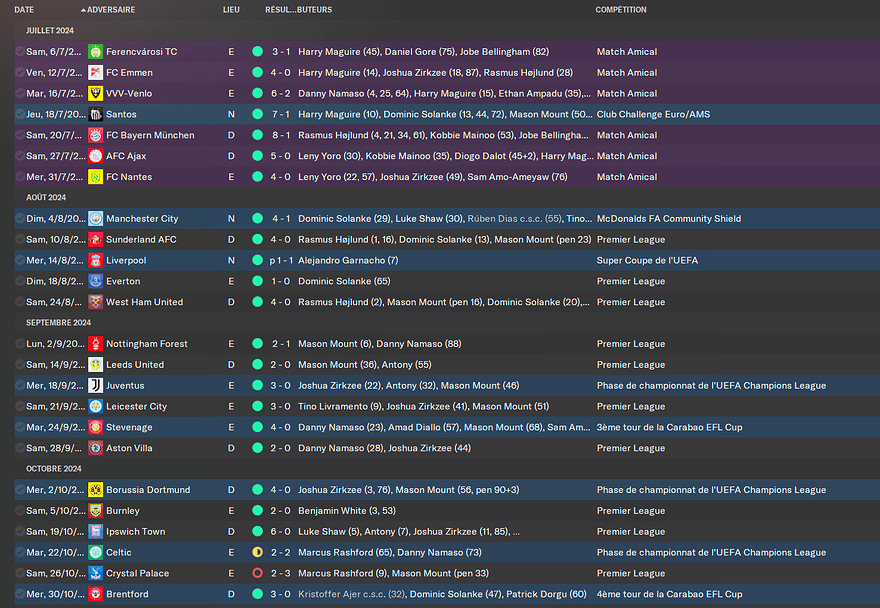Tick the circle for the FC Emmen match

click(20, 73)
